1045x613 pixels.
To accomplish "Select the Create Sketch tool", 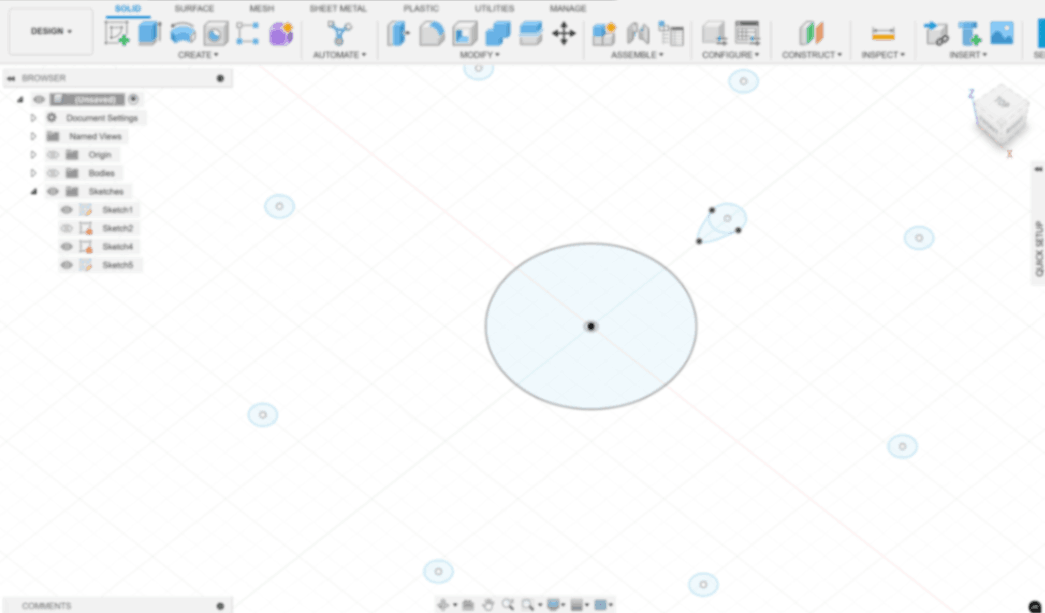I will [x=117, y=33].
